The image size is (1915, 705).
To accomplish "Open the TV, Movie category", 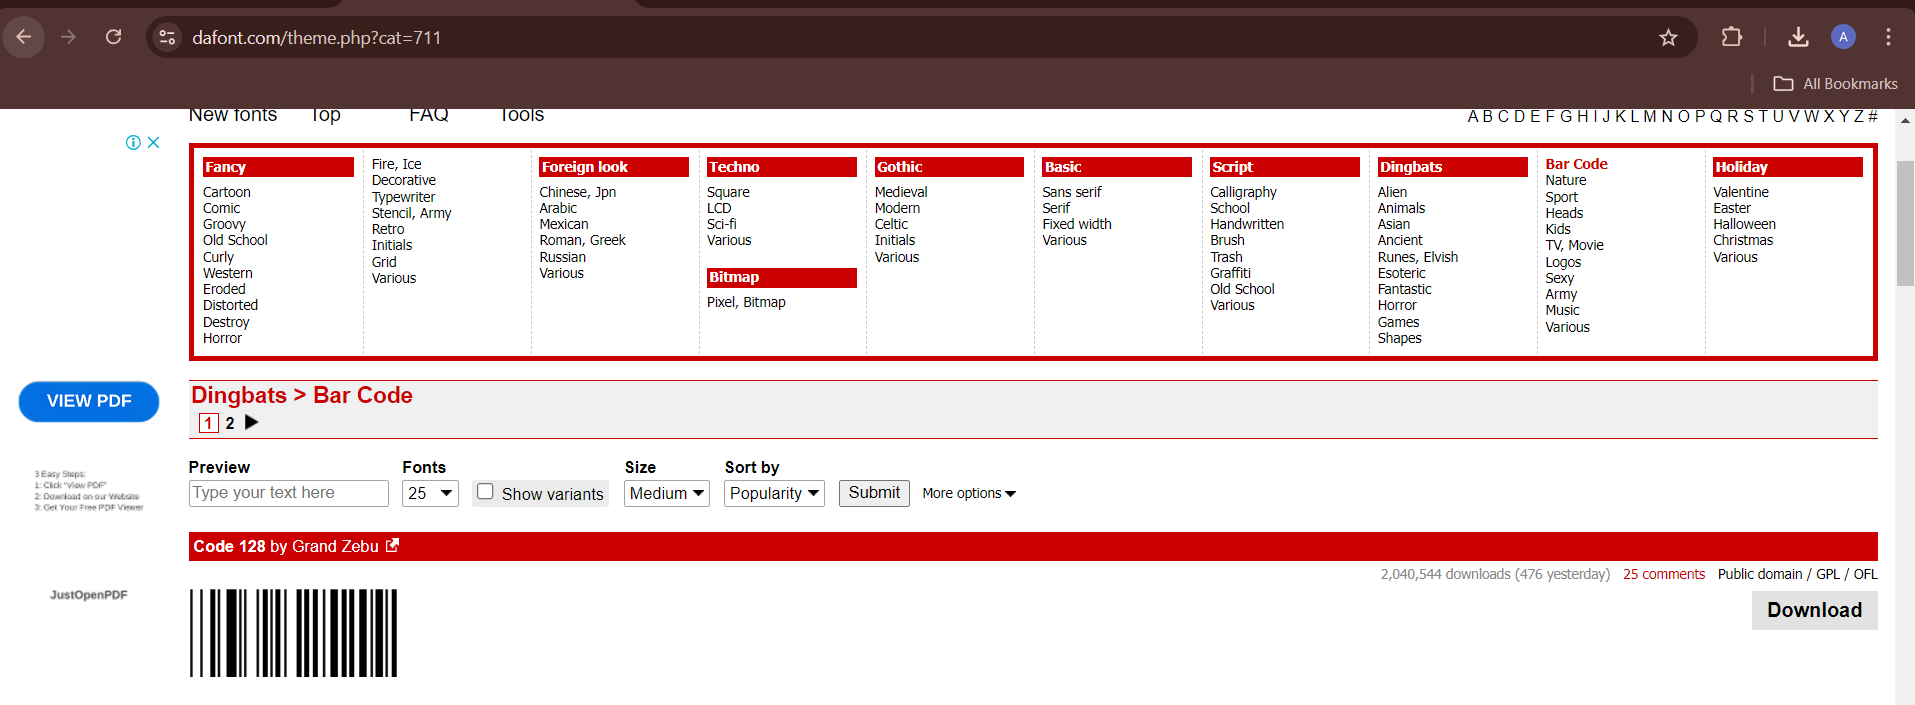I will tap(1574, 245).
